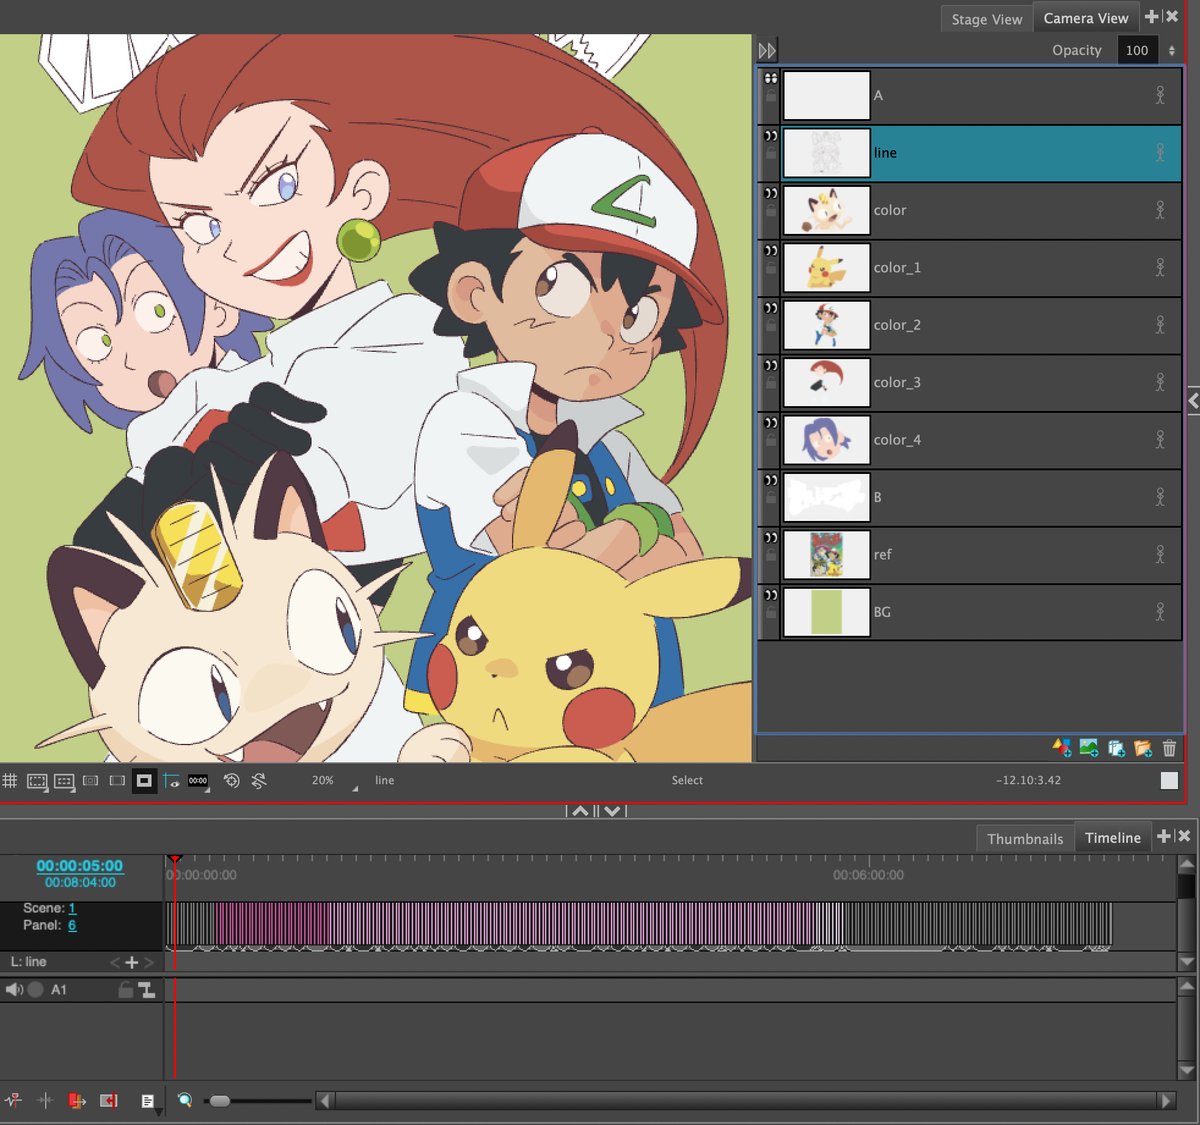
Task: Toggle the sync icon on audio track A1
Action: [146, 989]
